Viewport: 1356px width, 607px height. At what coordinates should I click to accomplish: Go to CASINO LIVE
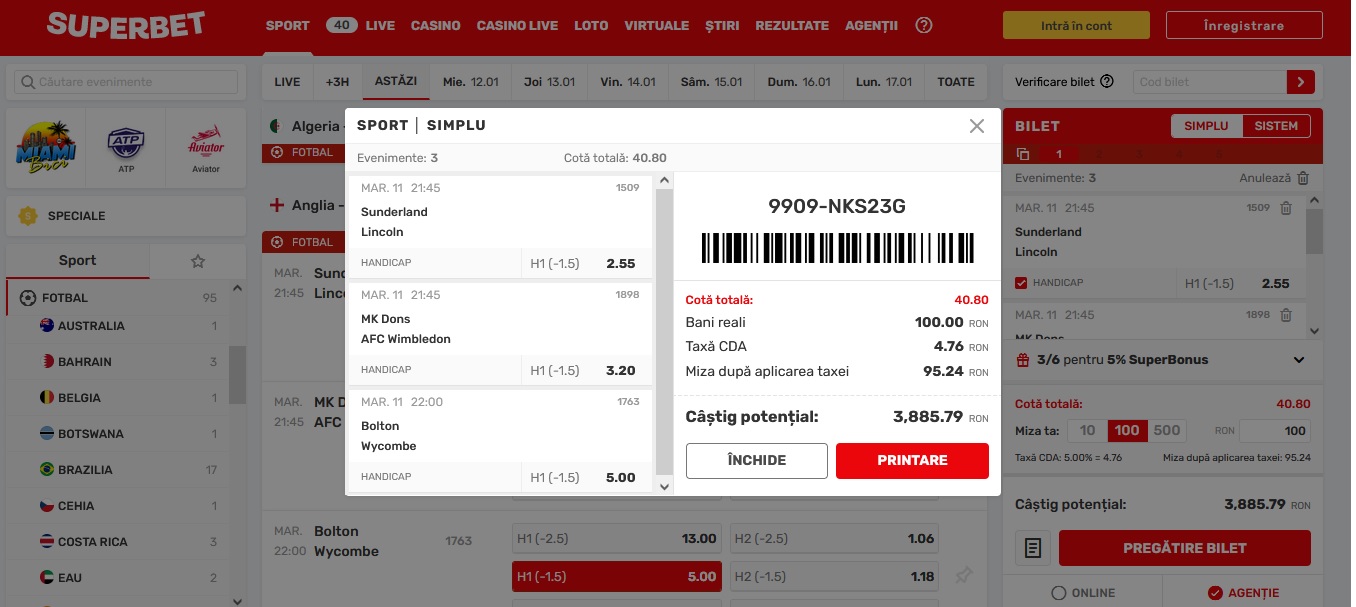(517, 26)
